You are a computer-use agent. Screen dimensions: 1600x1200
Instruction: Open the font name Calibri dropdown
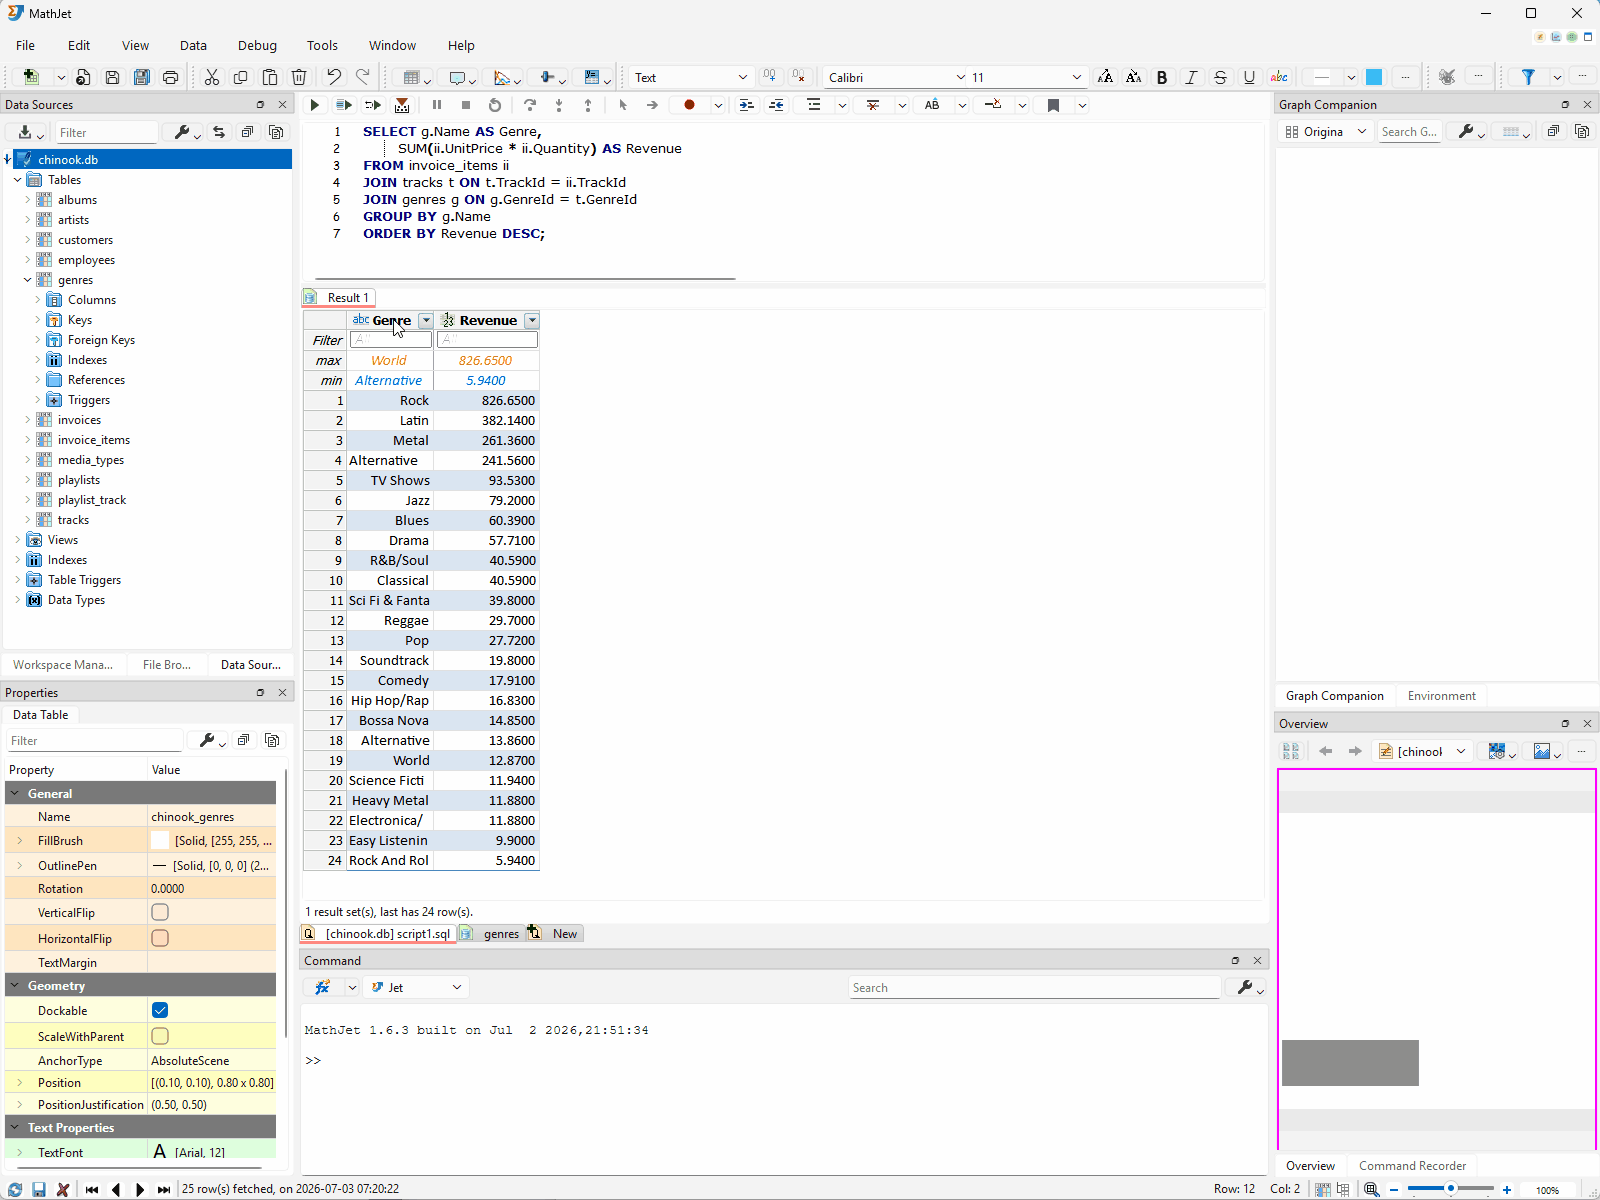tap(961, 77)
